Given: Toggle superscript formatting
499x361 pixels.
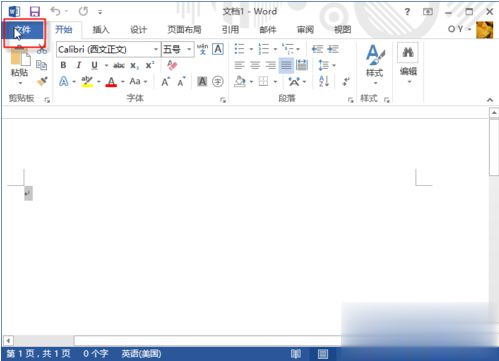Looking at the screenshot, I should (x=150, y=65).
